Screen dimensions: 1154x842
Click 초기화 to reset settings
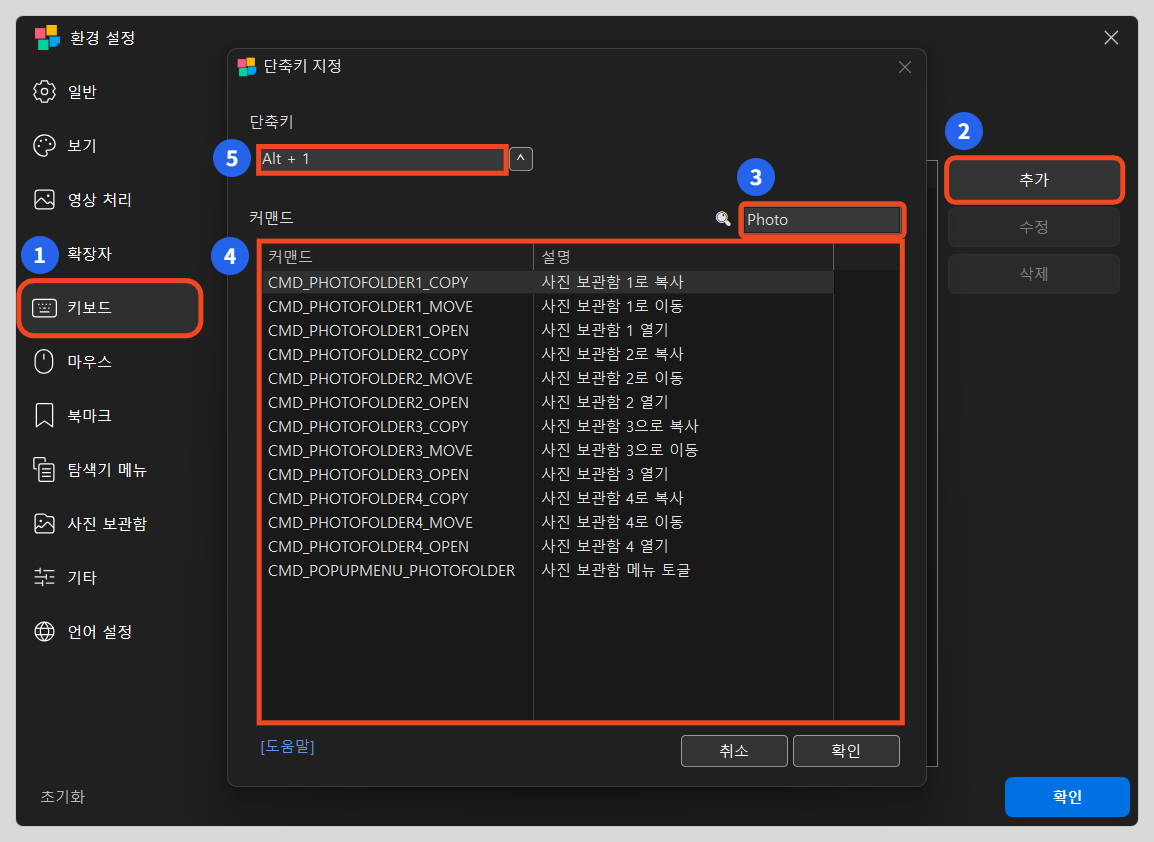coord(63,796)
